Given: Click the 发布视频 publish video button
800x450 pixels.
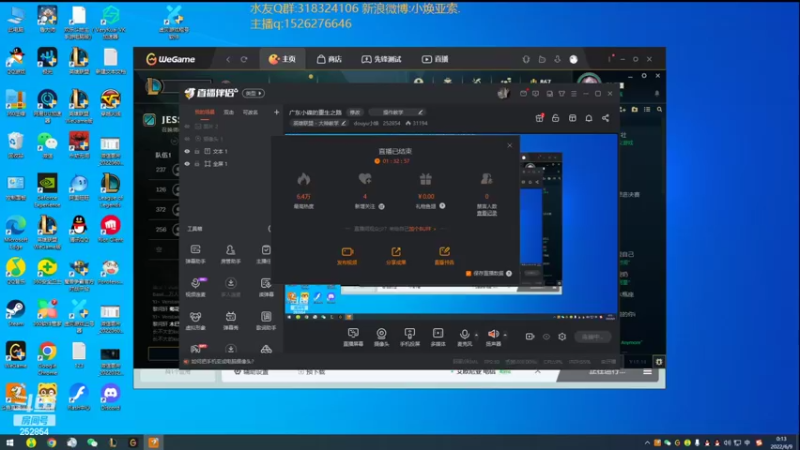Looking at the screenshot, I should (347, 256).
